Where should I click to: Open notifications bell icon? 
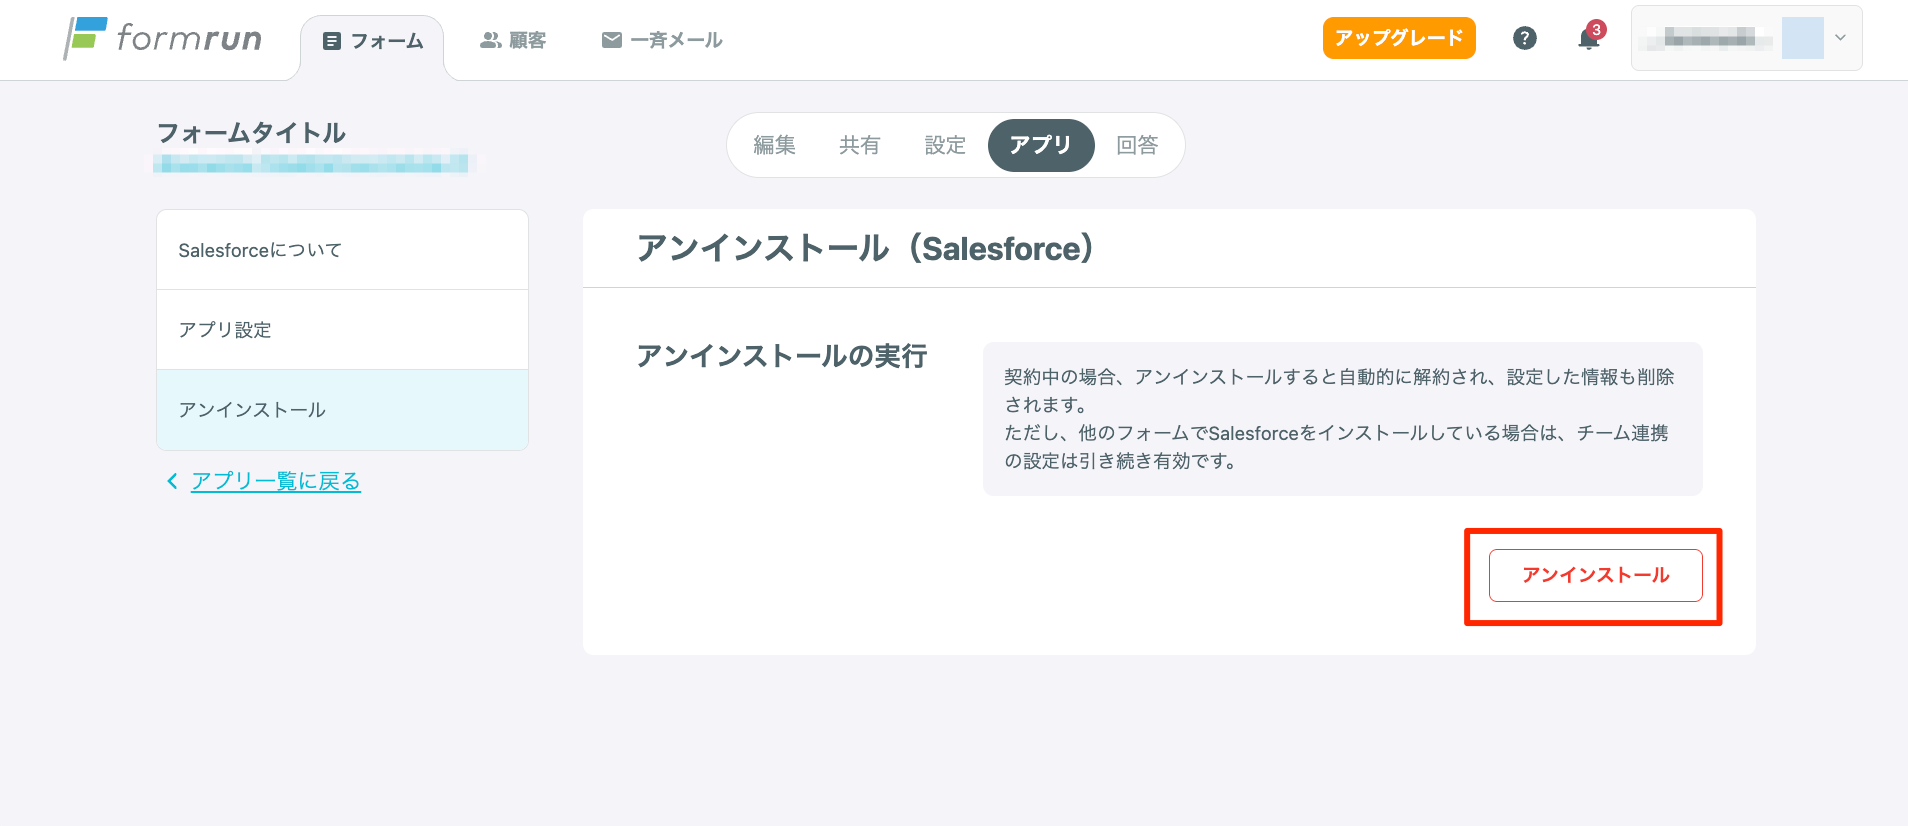[x=1588, y=39]
